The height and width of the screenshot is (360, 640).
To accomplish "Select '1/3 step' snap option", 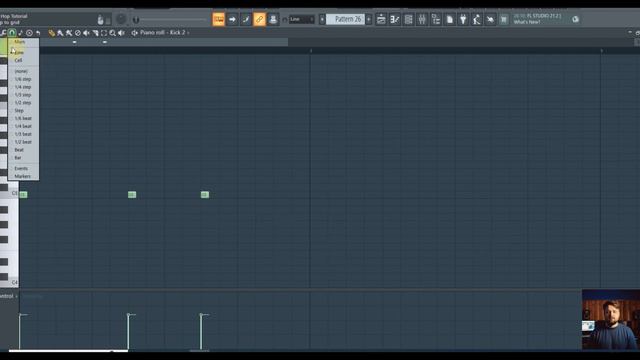I will coord(23,95).
